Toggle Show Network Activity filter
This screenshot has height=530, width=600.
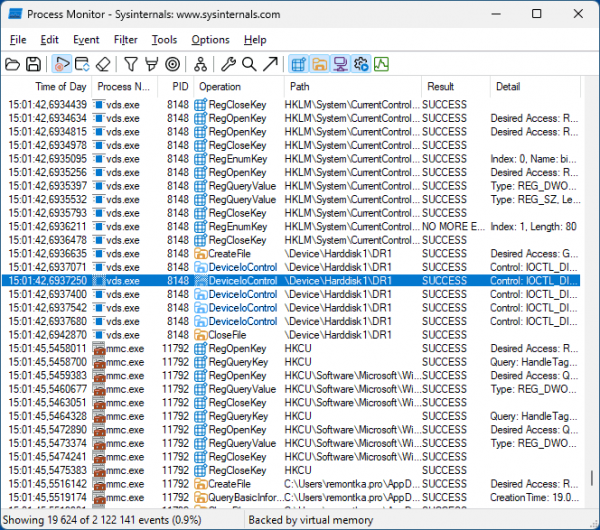click(340, 64)
